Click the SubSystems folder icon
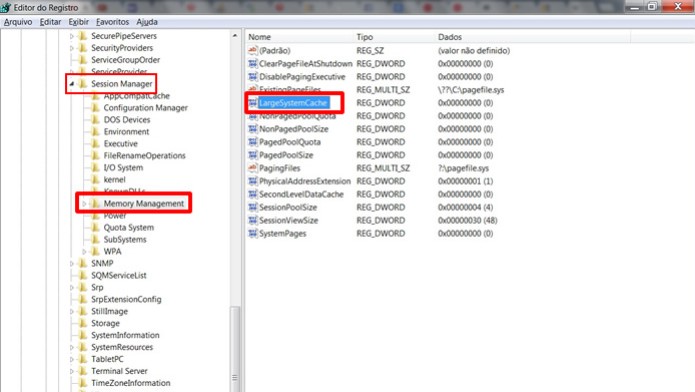 tap(95, 239)
